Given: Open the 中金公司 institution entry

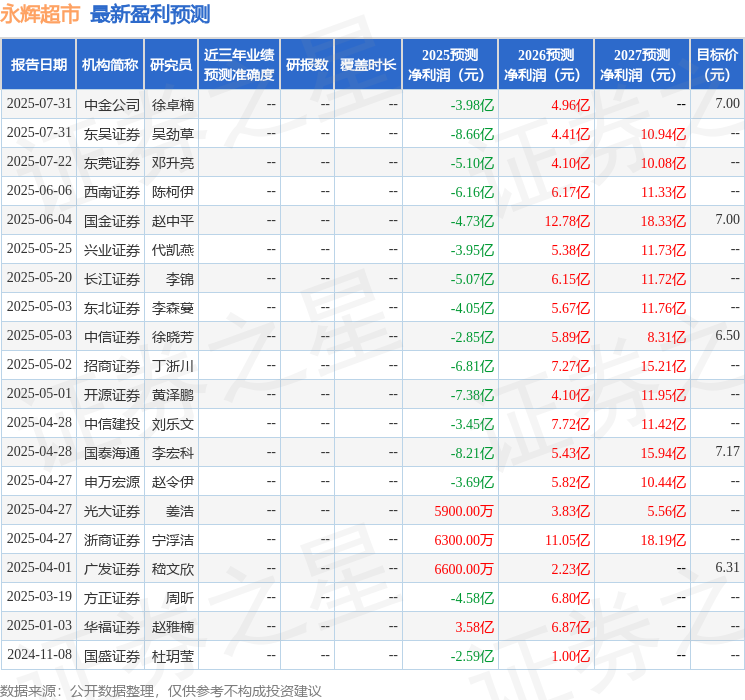Looking at the screenshot, I should coord(112,104).
